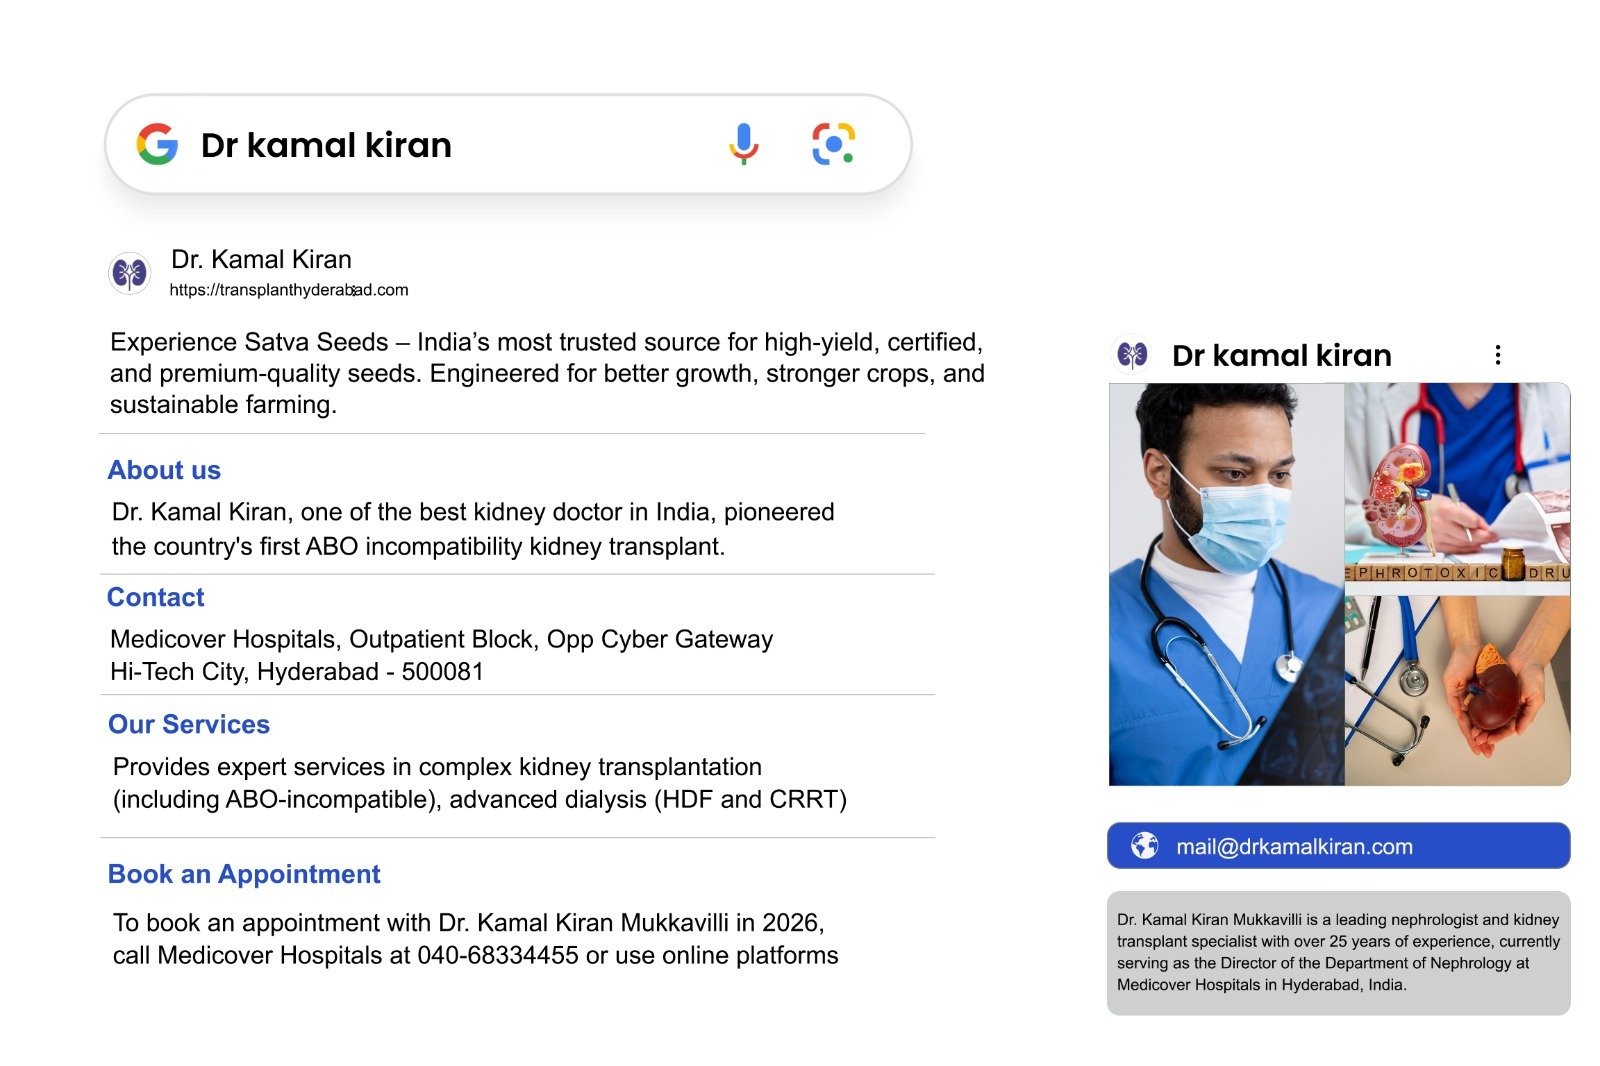This screenshot has width=1600, height=1066.
Task: Open the masked doctor photo
Action: (x=1226, y=584)
